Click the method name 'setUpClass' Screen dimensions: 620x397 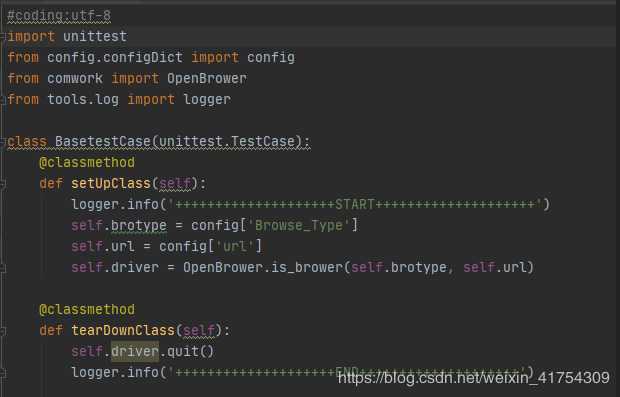click(x=111, y=183)
